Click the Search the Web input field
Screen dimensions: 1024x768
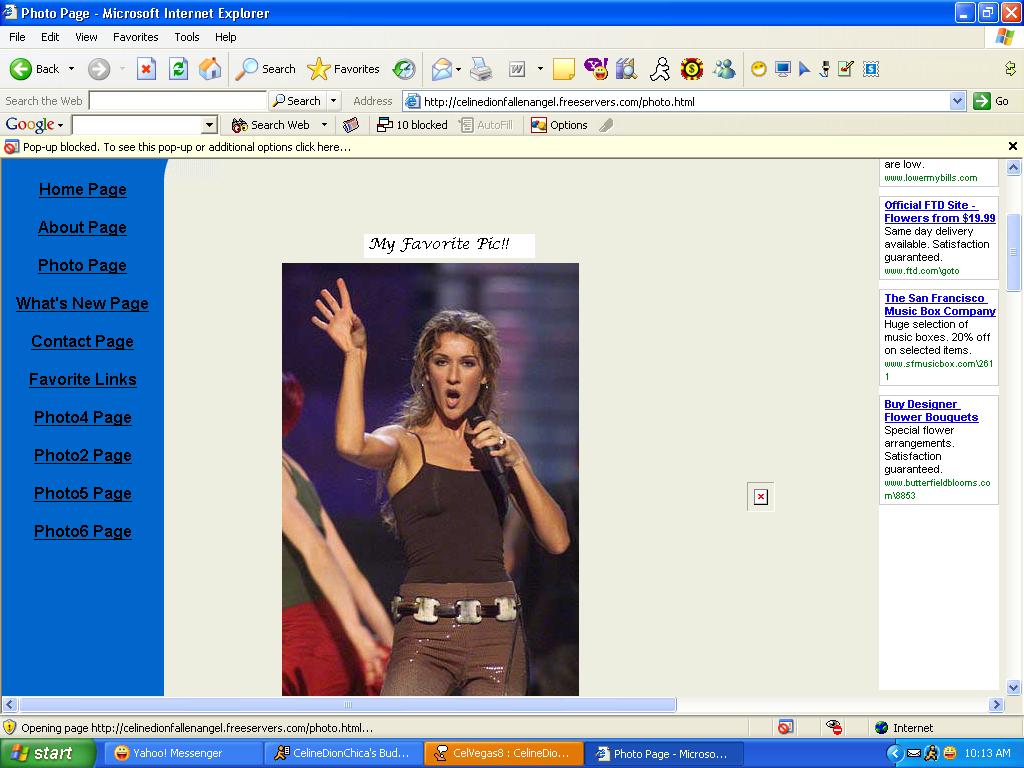[178, 101]
